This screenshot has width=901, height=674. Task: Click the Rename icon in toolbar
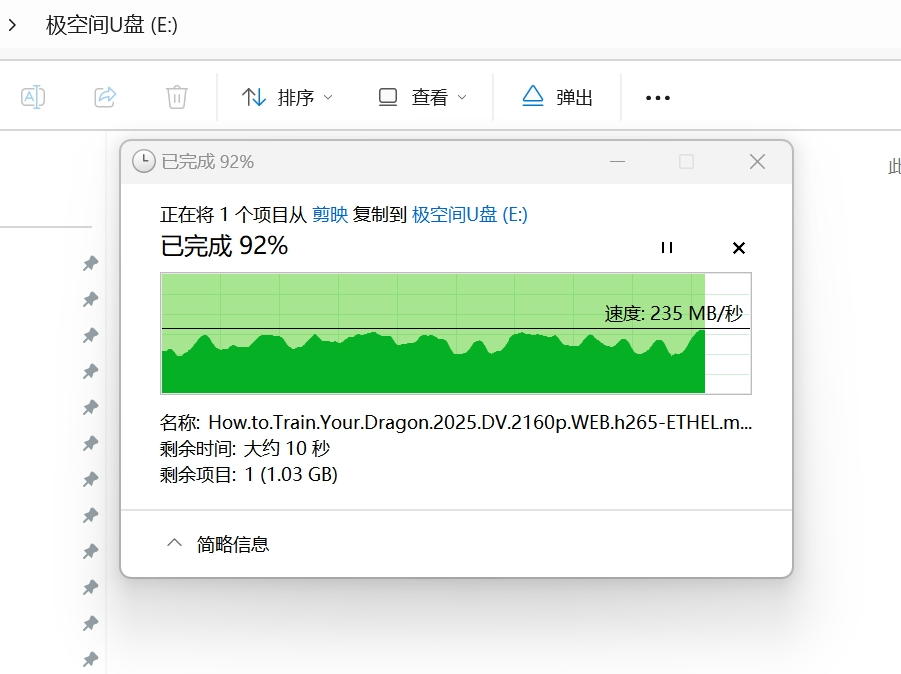33,97
